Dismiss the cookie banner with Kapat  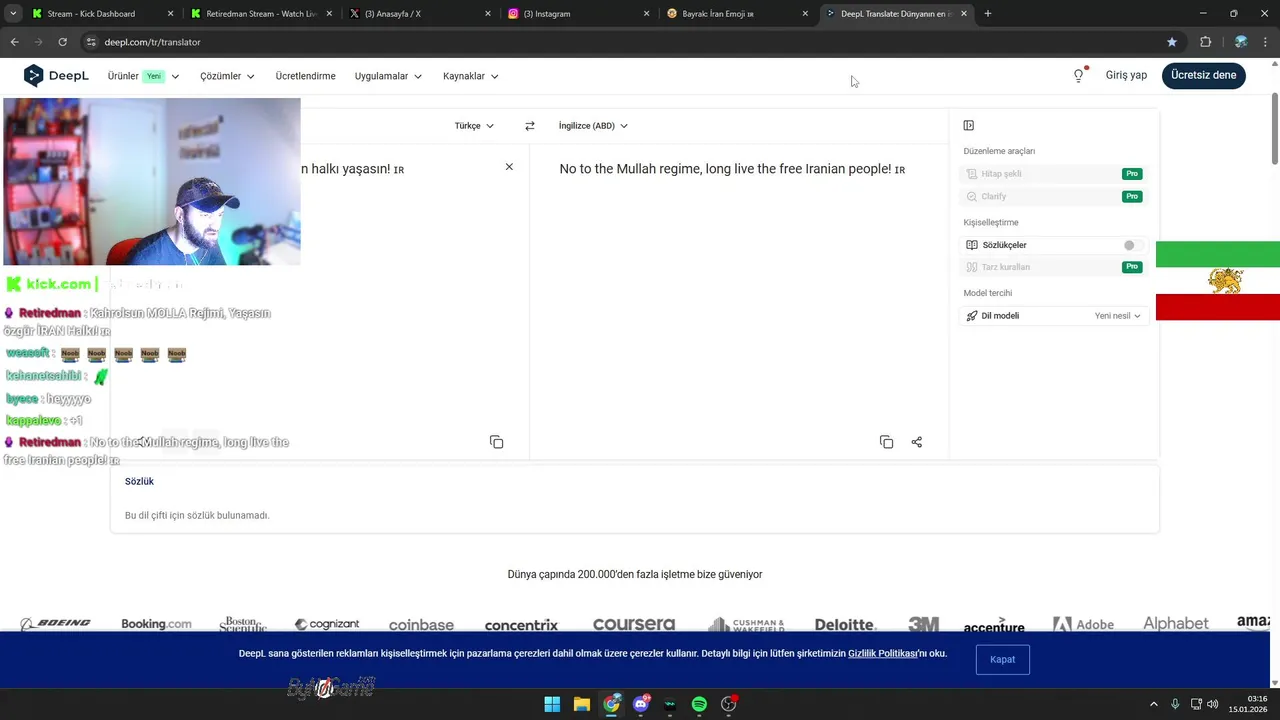tap(1003, 660)
